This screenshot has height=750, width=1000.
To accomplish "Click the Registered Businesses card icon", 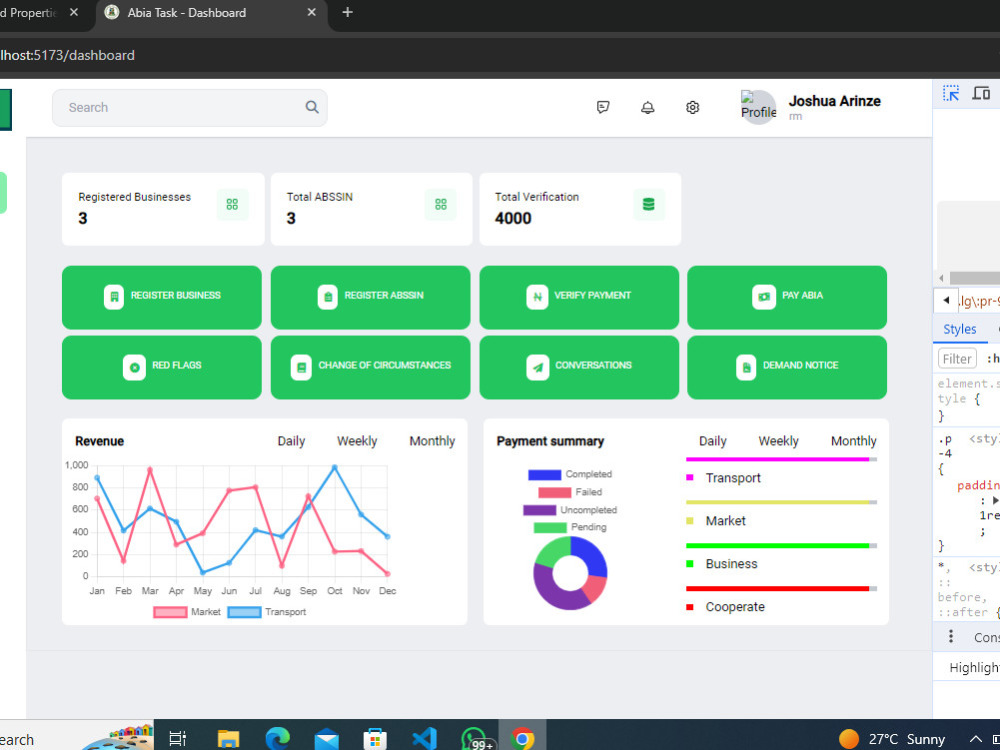I will point(232,204).
